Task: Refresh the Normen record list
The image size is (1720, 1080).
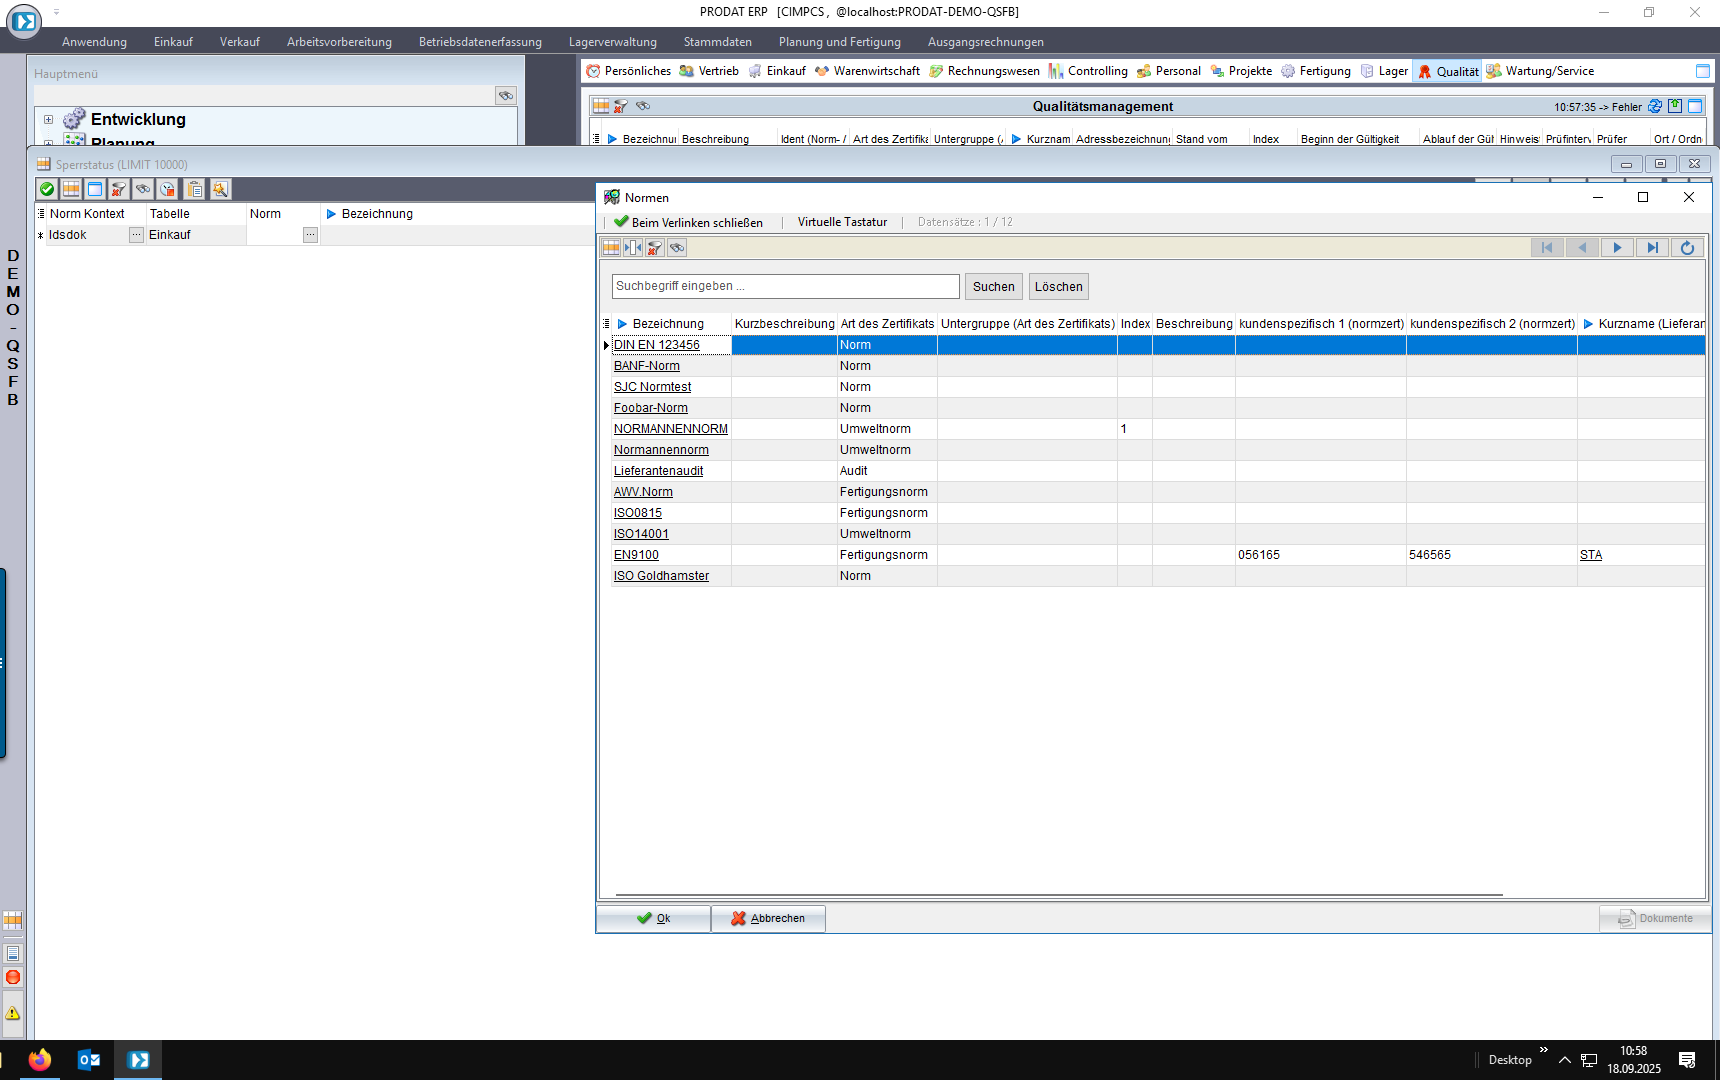Action: click(x=1687, y=248)
